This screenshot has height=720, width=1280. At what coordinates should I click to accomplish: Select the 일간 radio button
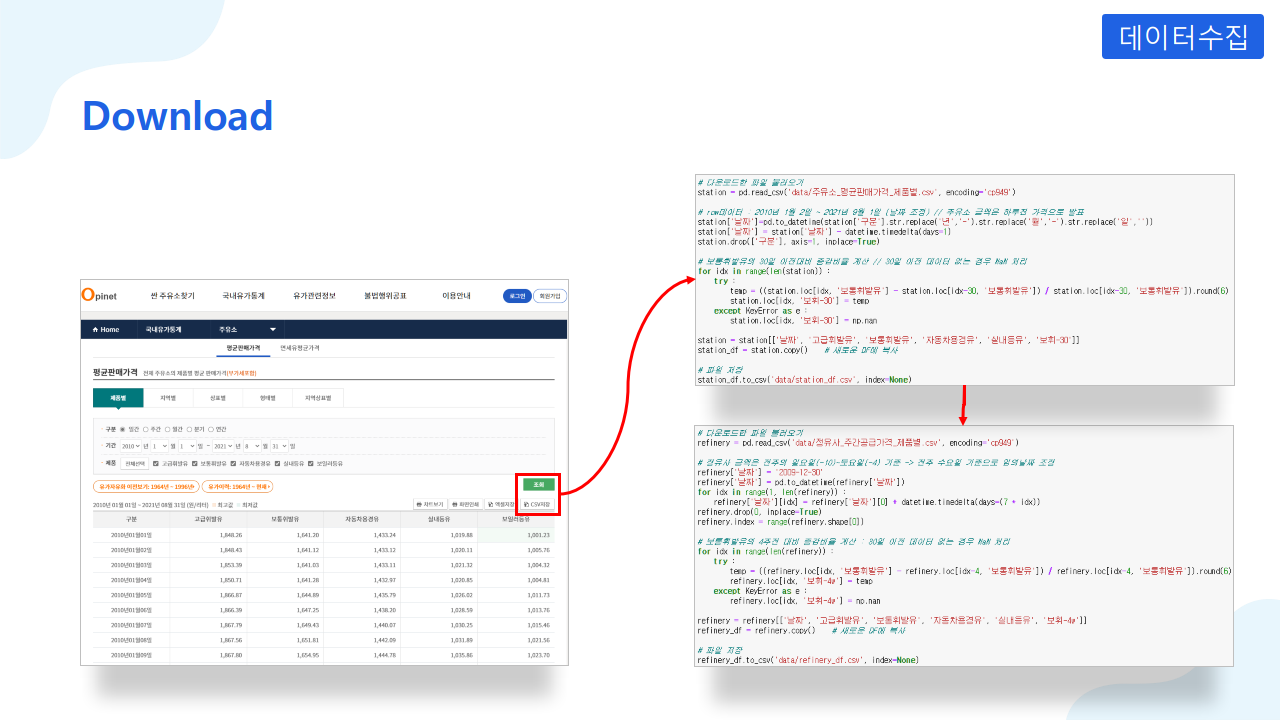point(123,429)
